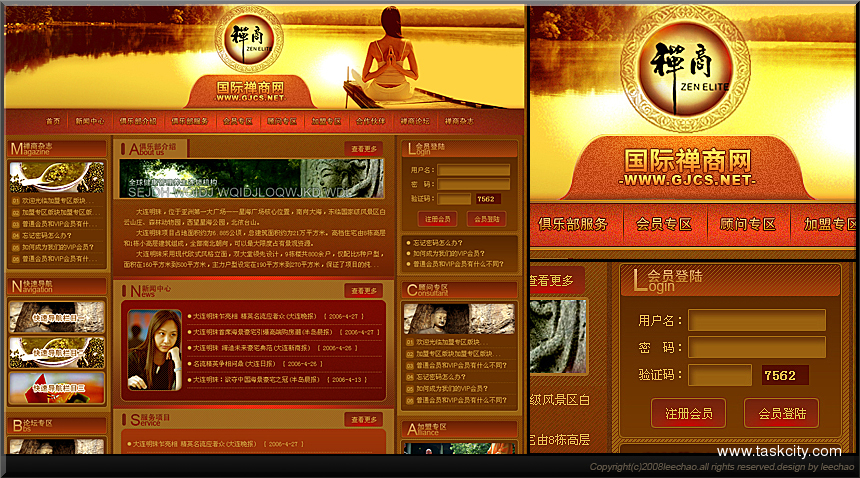Click the www.taskcity.com link
860x478 pixels.
(x=783, y=452)
